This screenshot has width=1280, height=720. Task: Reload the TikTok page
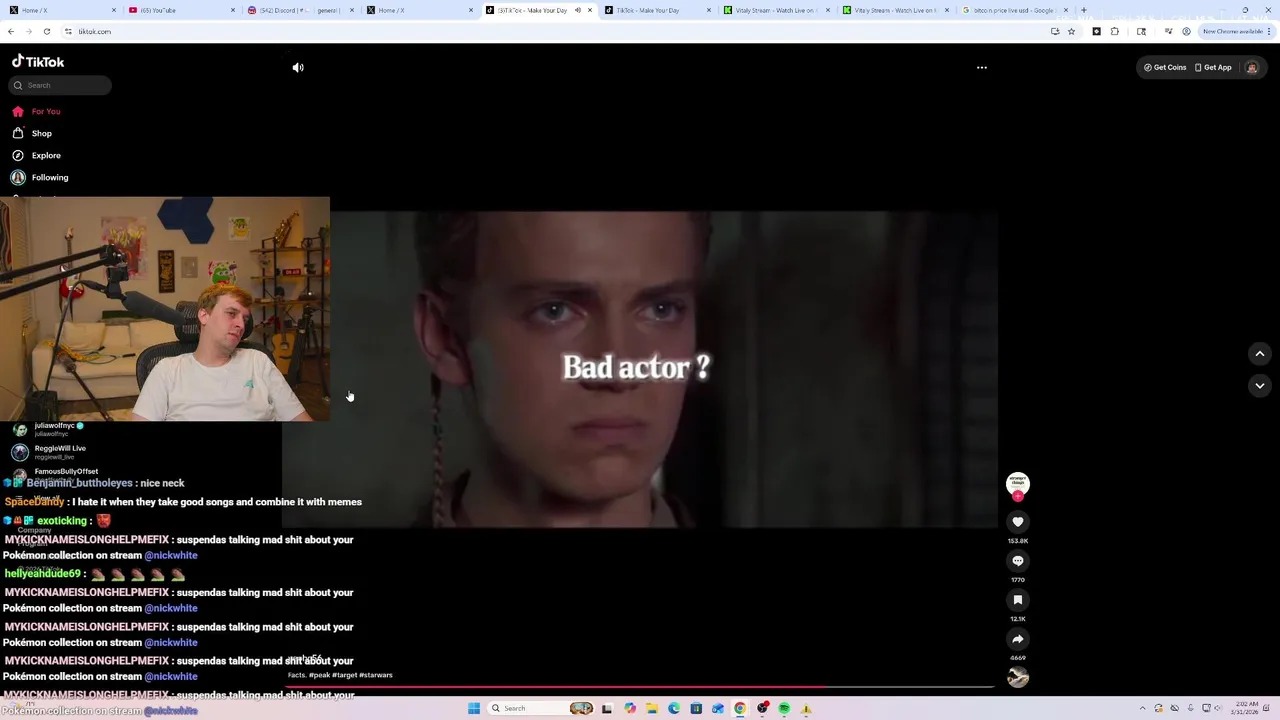click(46, 31)
